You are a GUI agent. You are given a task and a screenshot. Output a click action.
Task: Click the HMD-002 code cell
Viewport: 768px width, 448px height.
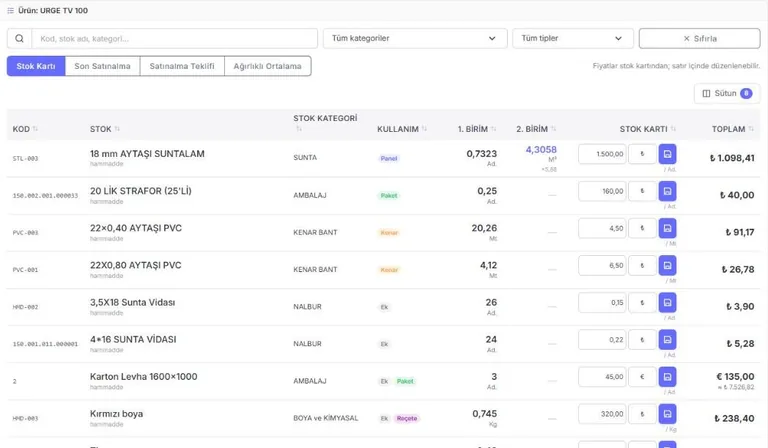click(x=25, y=307)
